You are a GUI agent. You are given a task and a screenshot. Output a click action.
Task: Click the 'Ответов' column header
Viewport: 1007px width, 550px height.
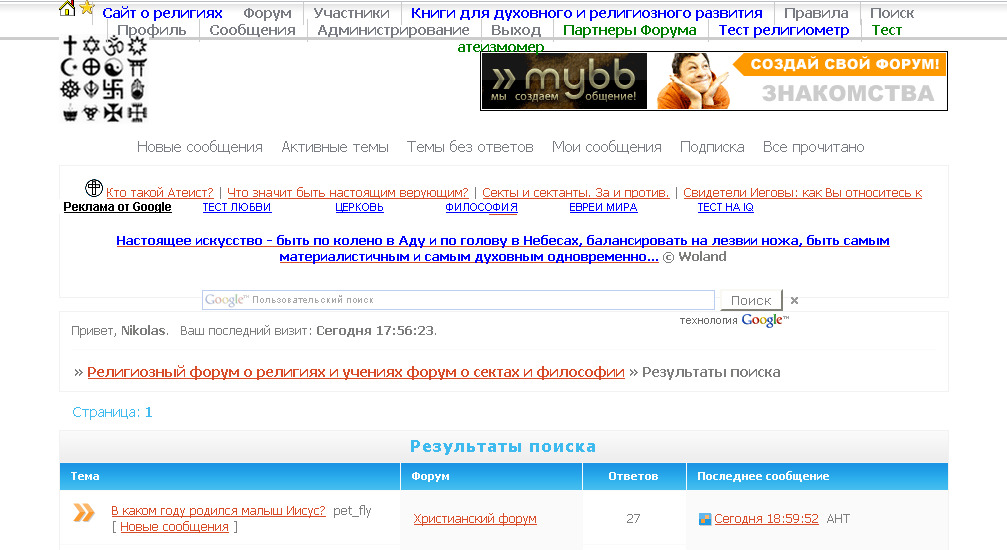[633, 476]
